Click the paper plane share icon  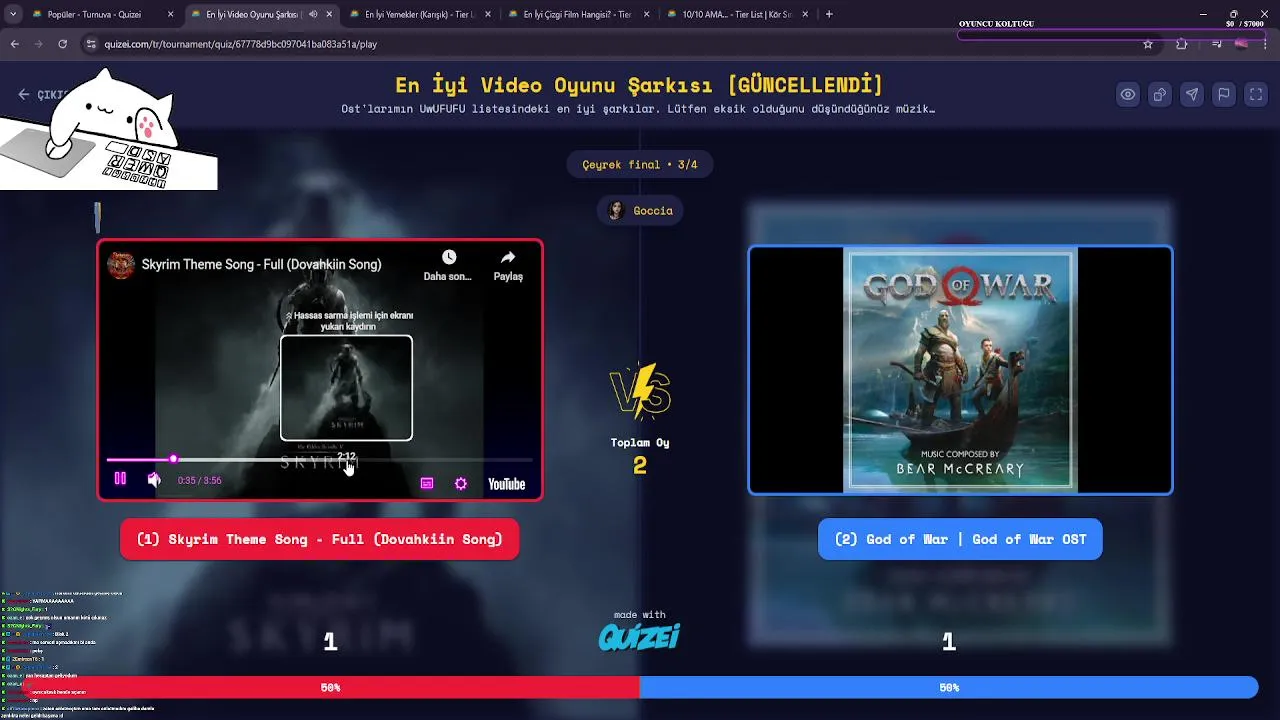1192,95
